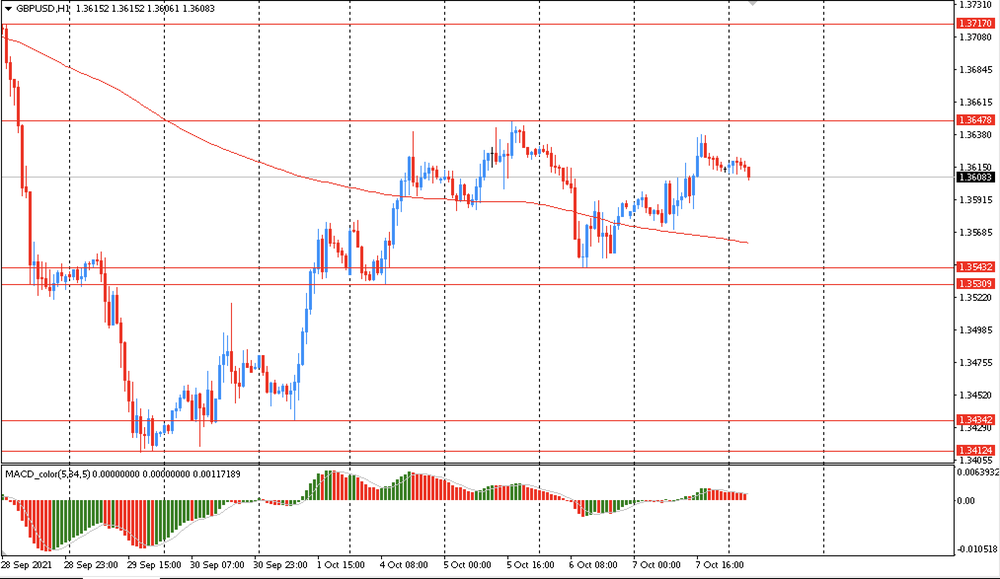
Task: Click the 1.34520 value on price axis
Action: [976, 395]
